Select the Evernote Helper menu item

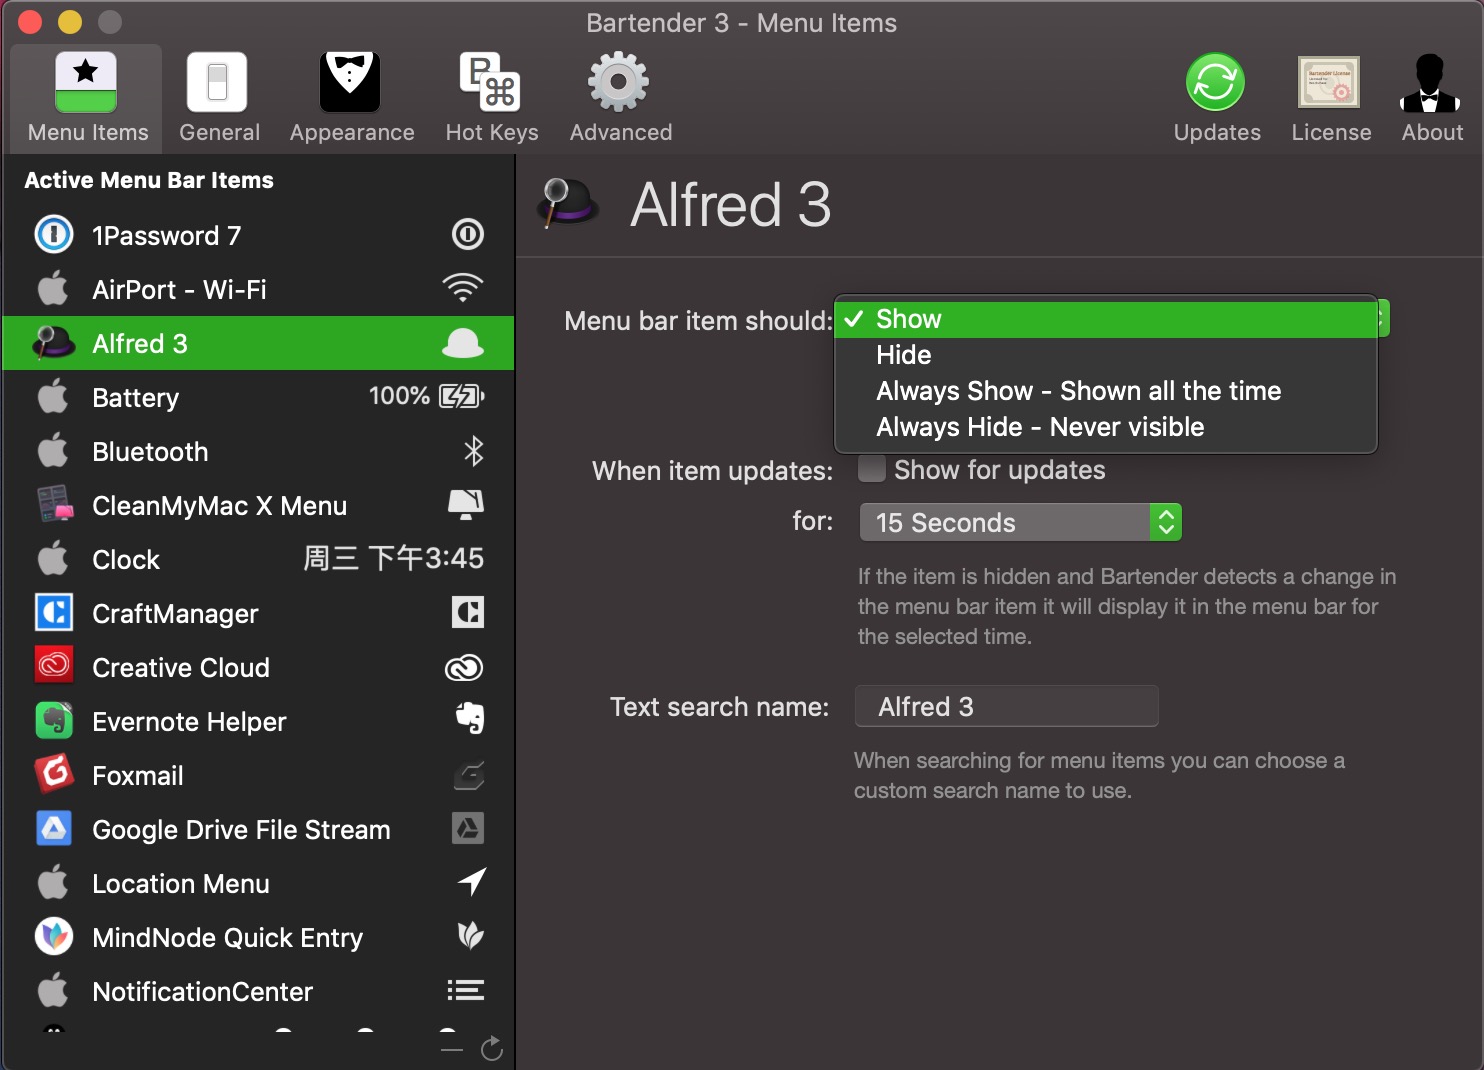[x=258, y=721]
